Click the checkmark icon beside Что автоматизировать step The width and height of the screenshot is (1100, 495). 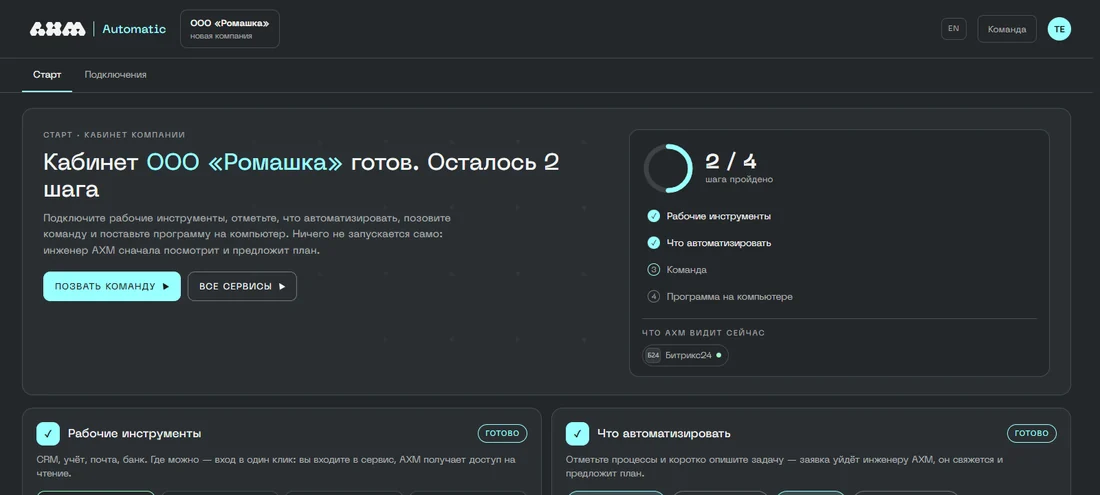pos(653,243)
